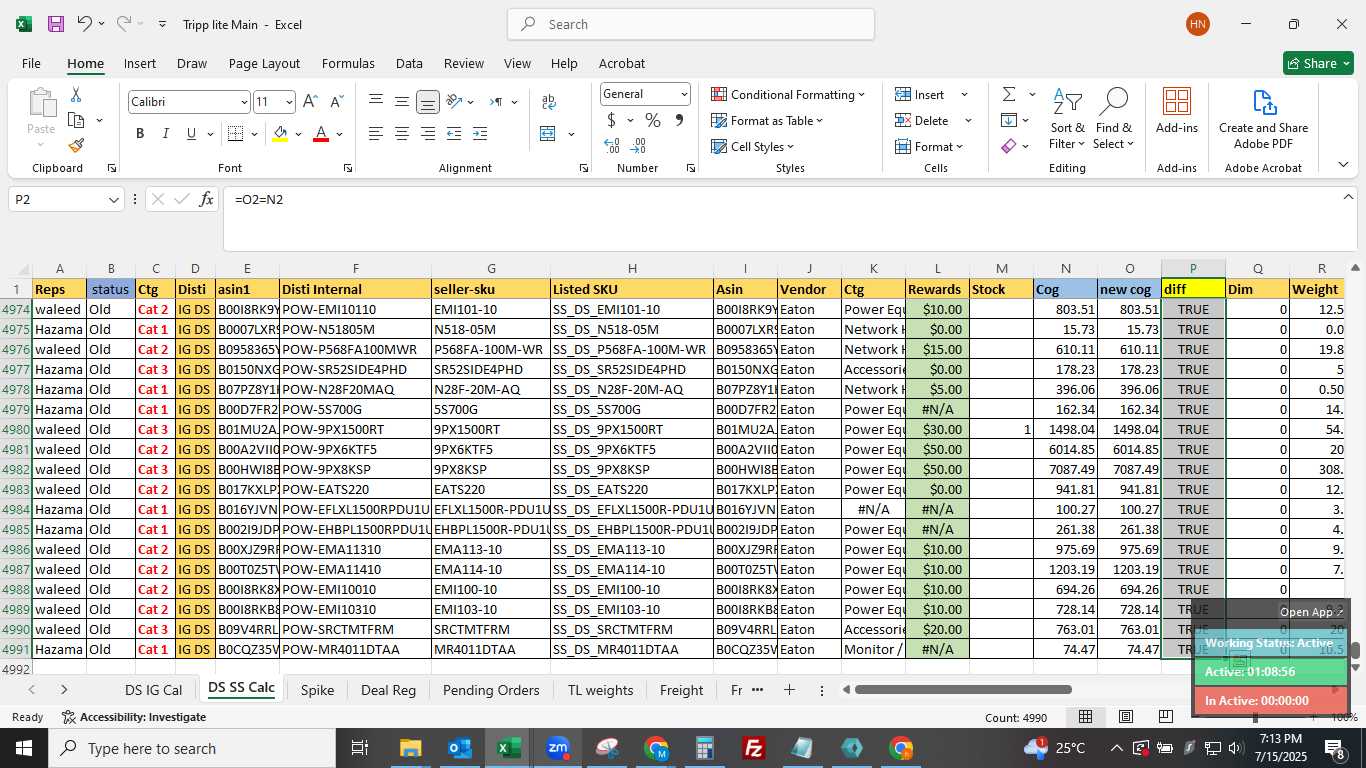Screen dimensions: 1366x768
Task: Open the font name dropdown Calibri
Action: 244,102
